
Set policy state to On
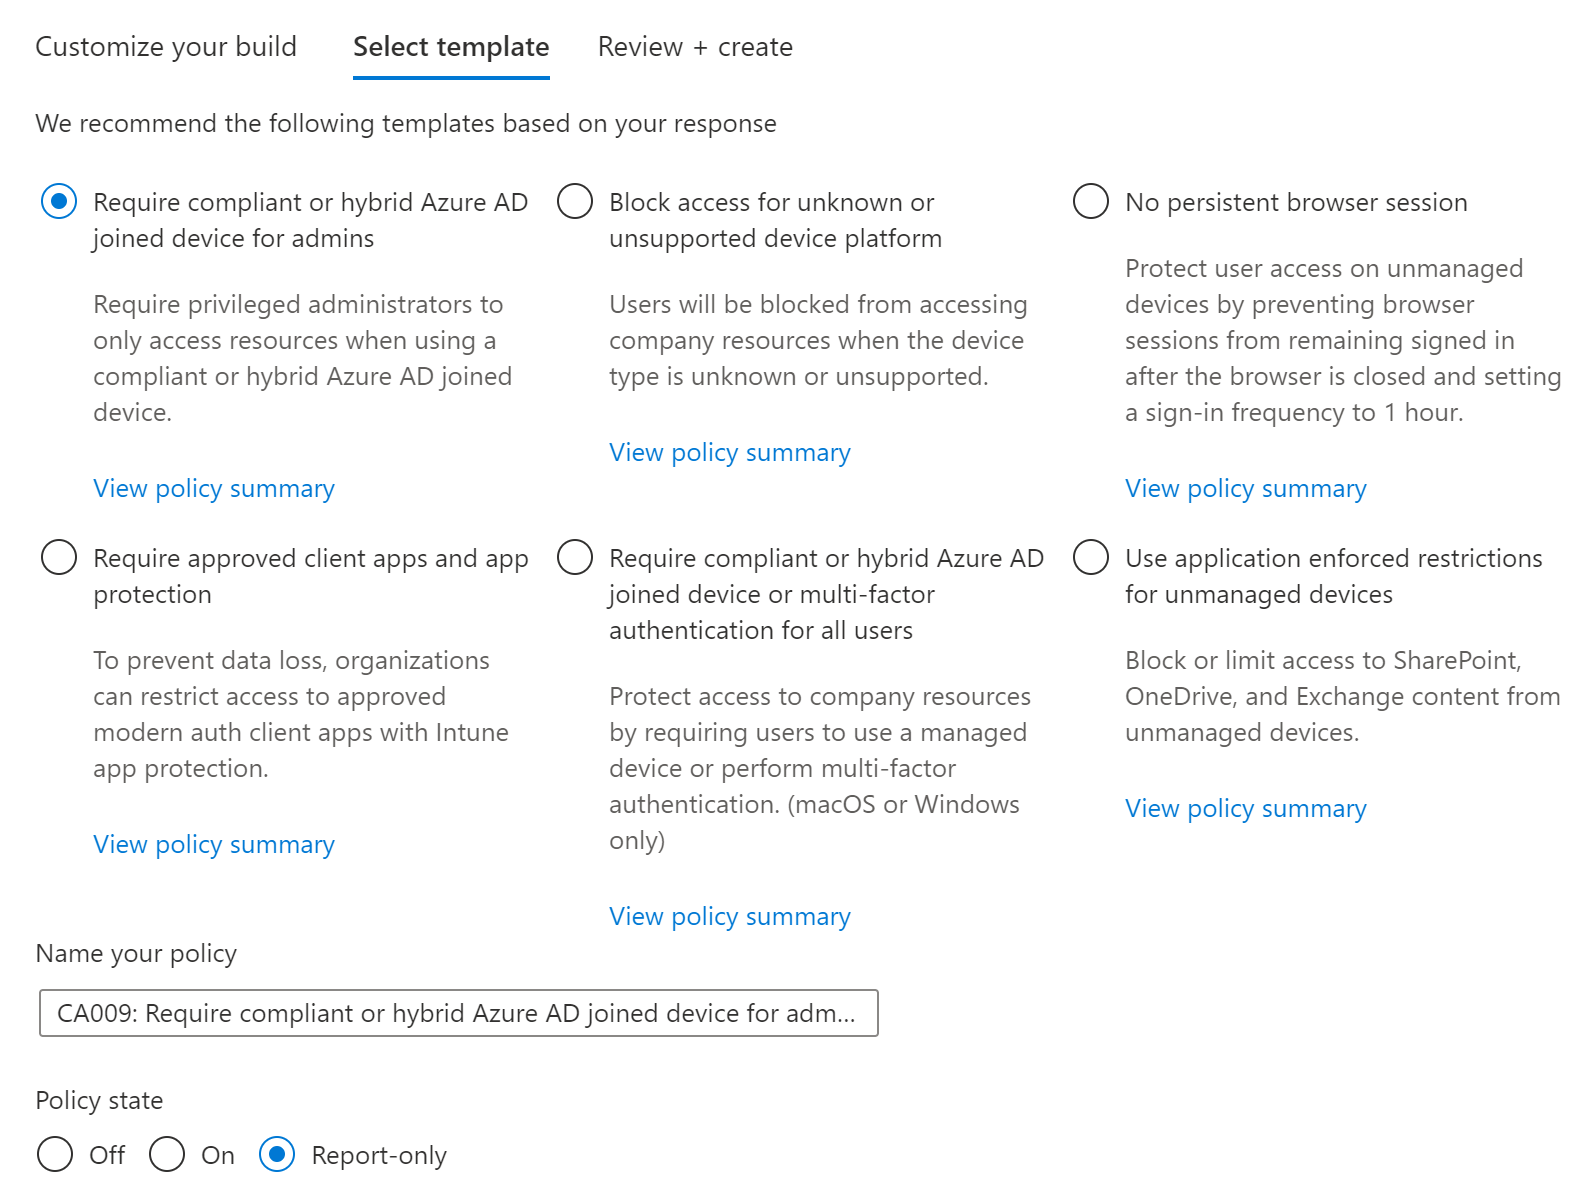167,1154
